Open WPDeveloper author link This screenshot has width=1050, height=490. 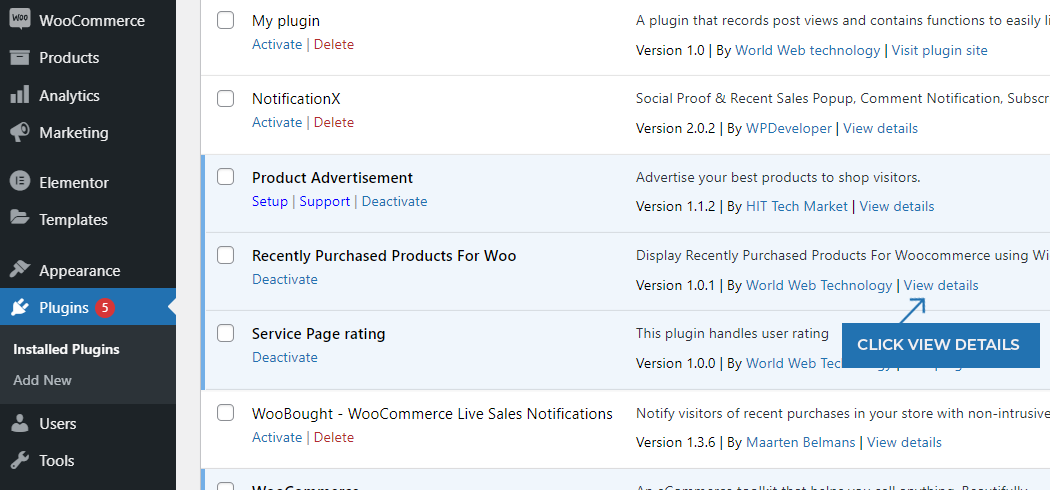coord(789,128)
